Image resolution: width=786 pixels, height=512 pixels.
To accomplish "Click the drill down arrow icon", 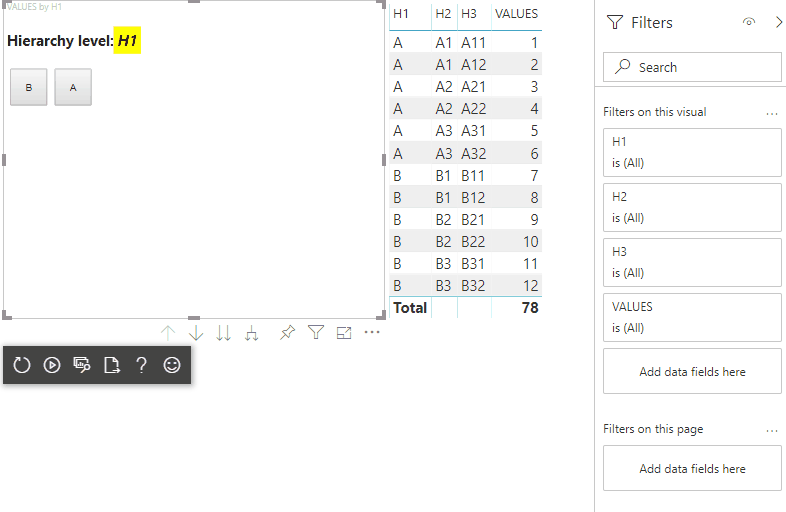I will tap(196, 333).
